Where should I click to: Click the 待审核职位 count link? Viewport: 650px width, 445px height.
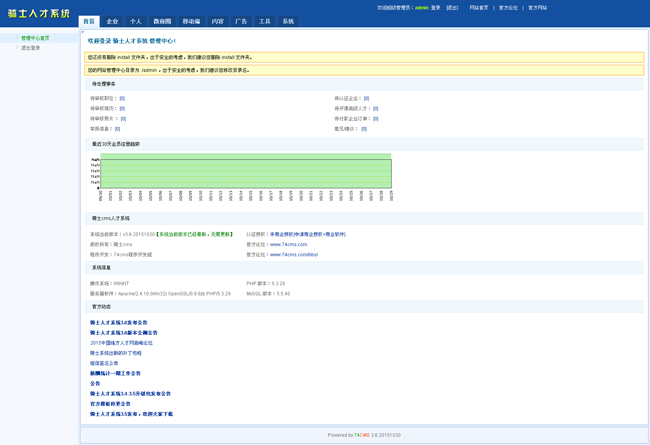(122, 99)
